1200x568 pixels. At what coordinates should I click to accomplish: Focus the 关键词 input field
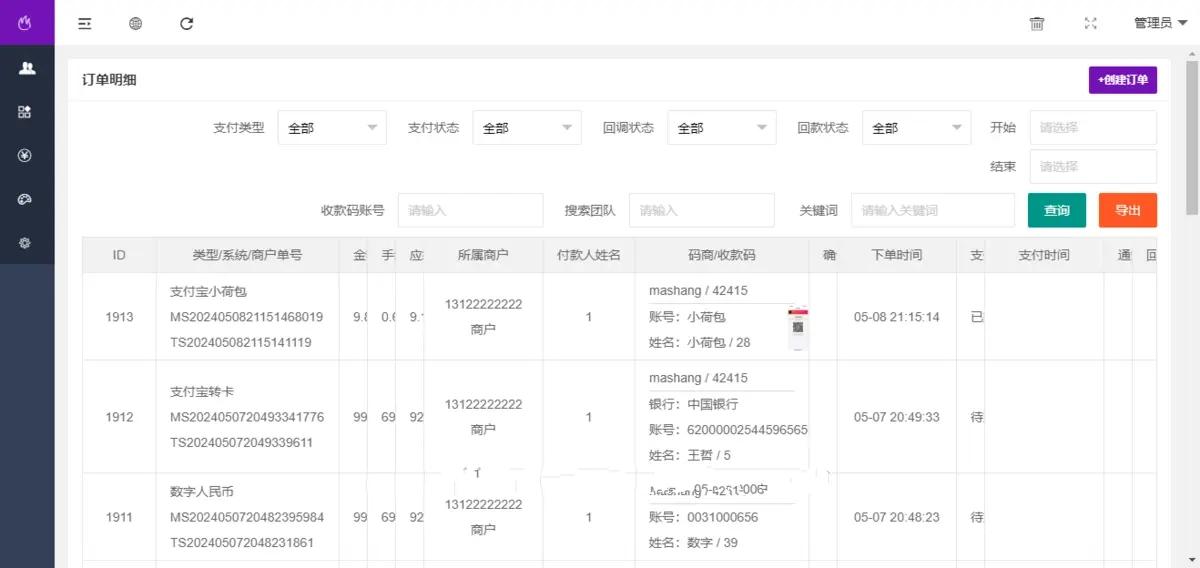[933, 210]
